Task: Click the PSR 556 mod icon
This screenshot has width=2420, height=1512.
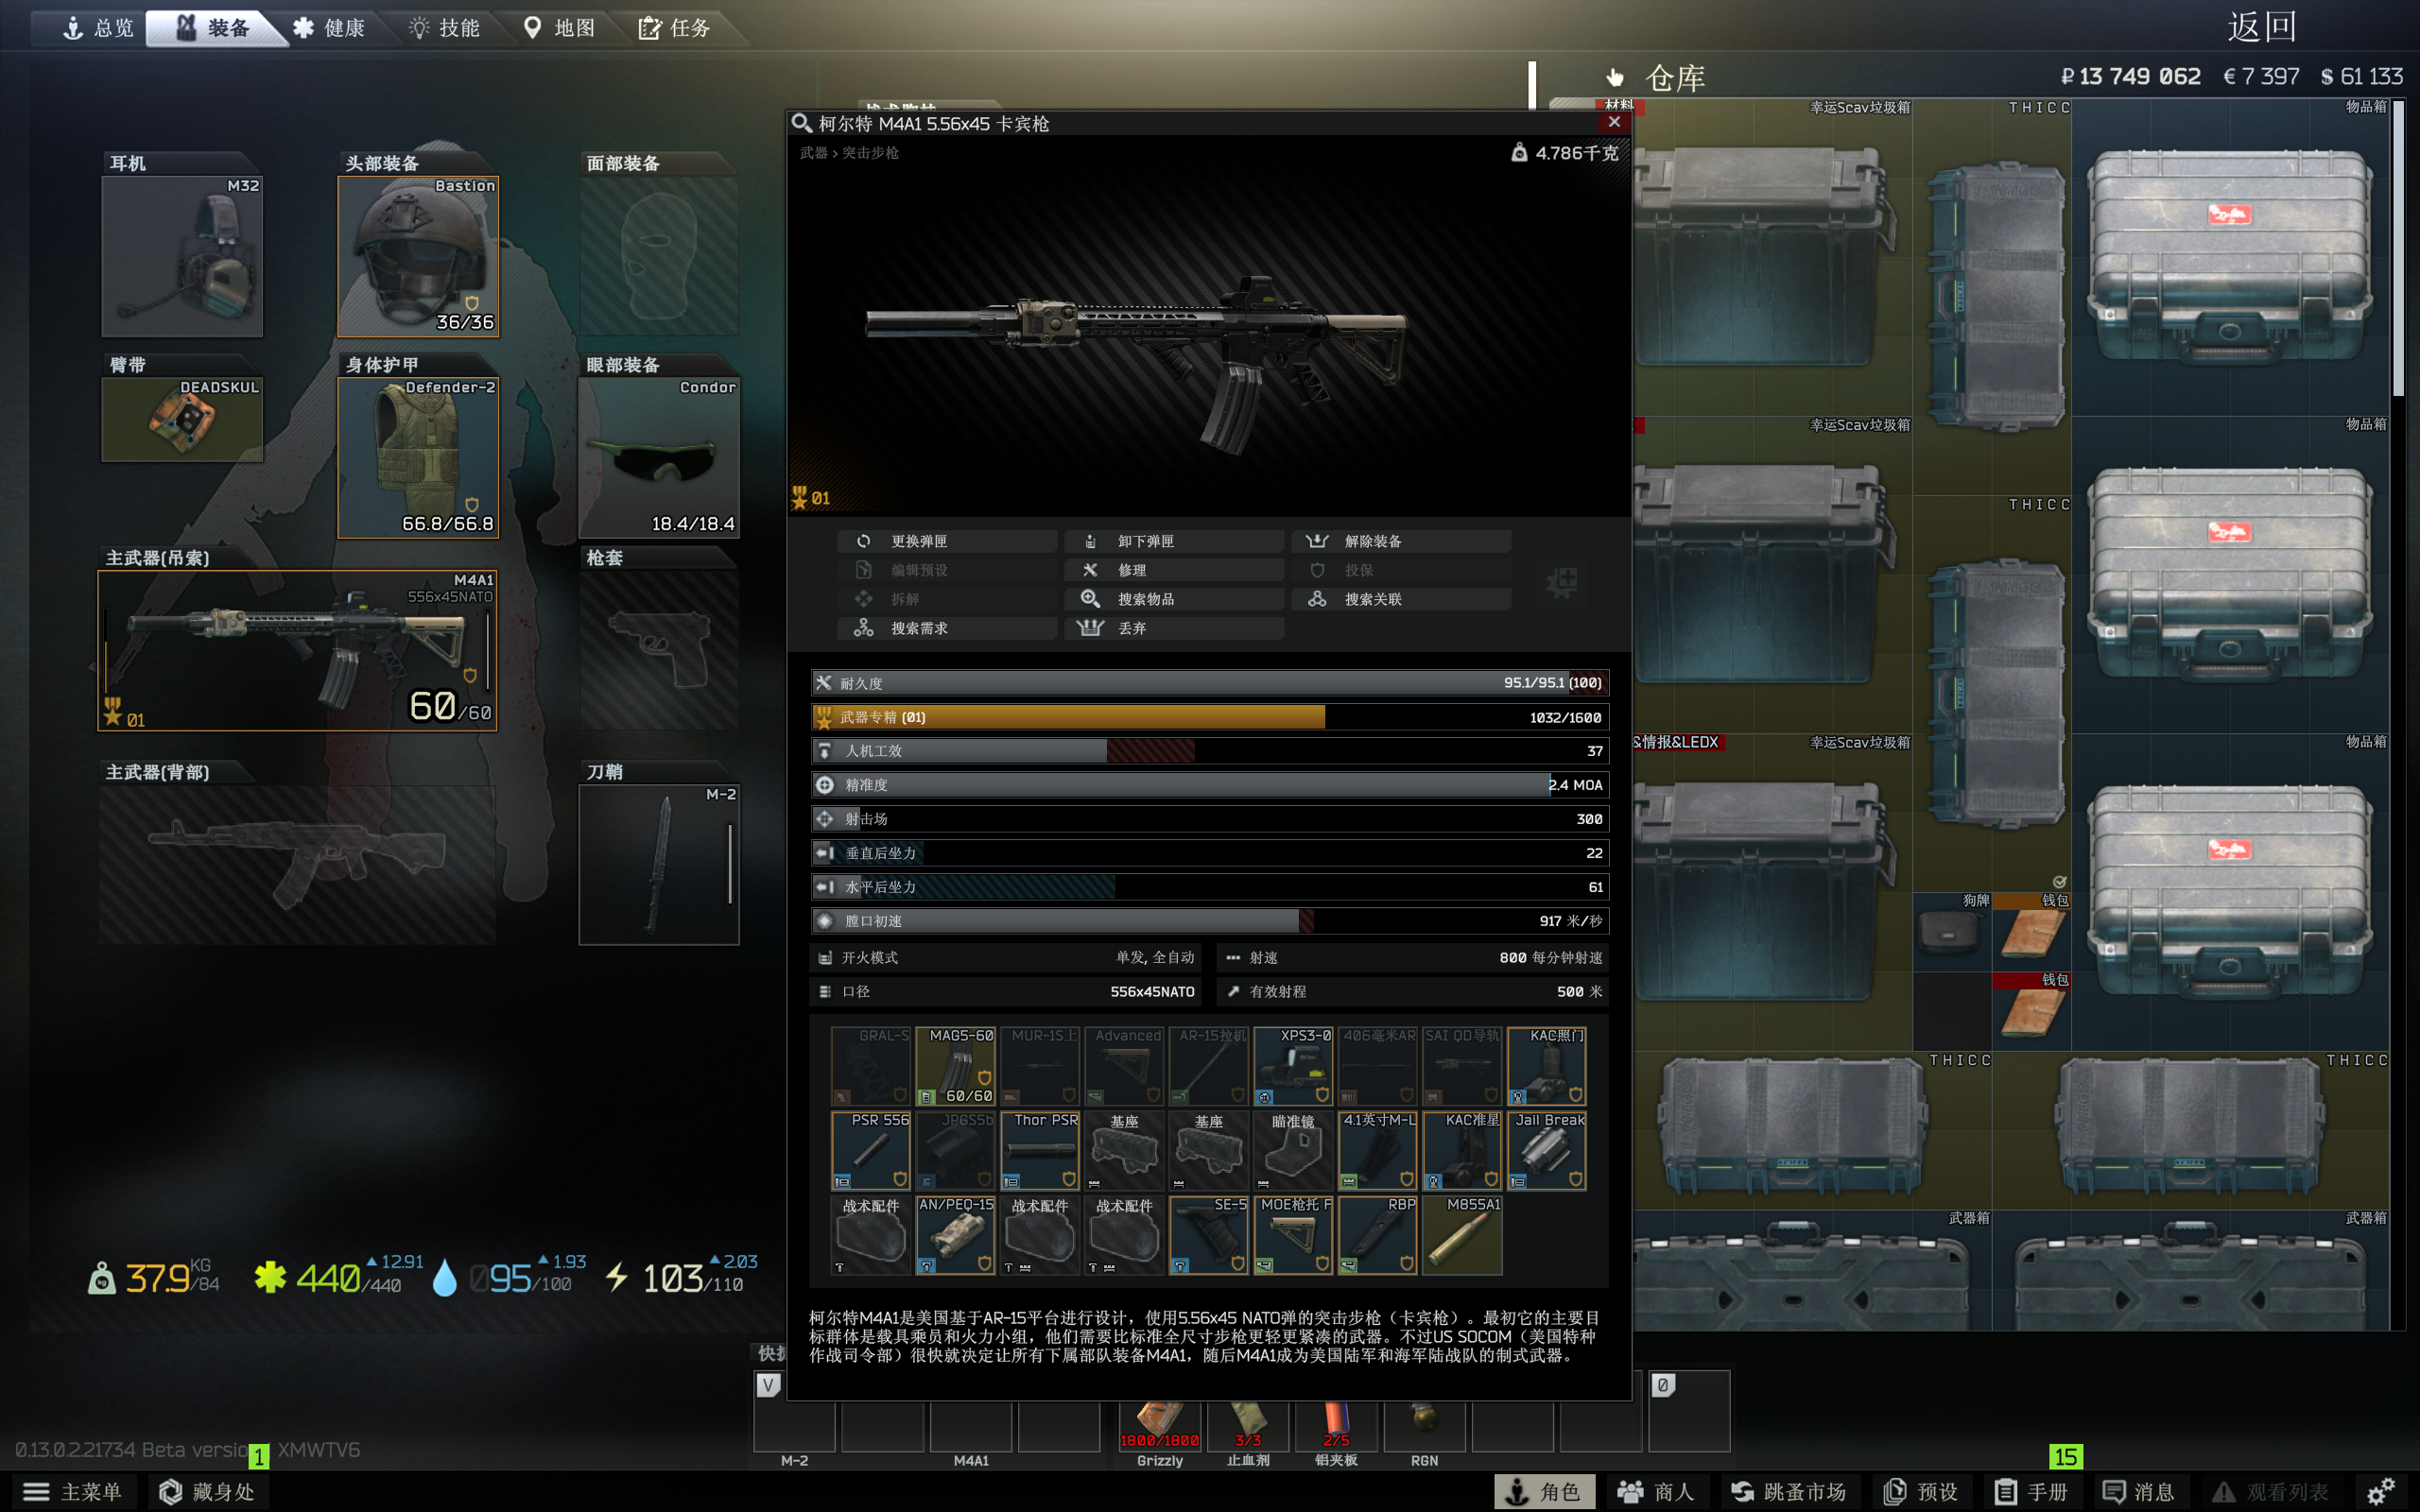Action: coord(871,1151)
